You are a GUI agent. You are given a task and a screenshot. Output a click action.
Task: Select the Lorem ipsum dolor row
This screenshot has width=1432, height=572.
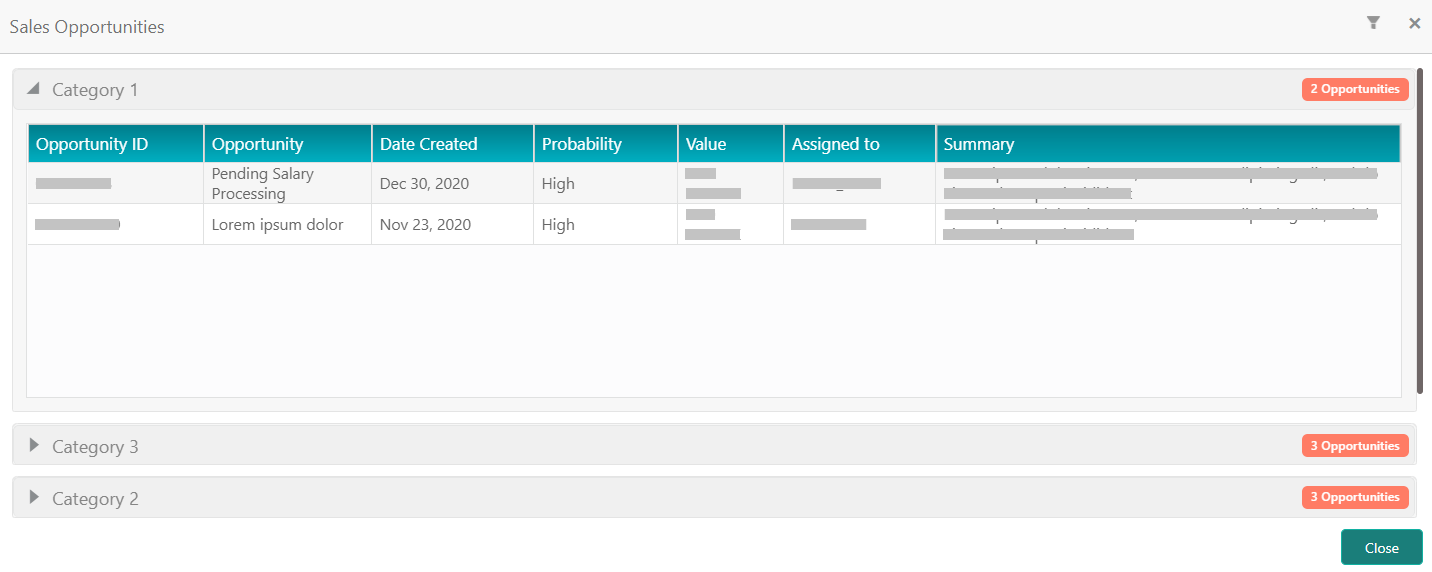(714, 224)
